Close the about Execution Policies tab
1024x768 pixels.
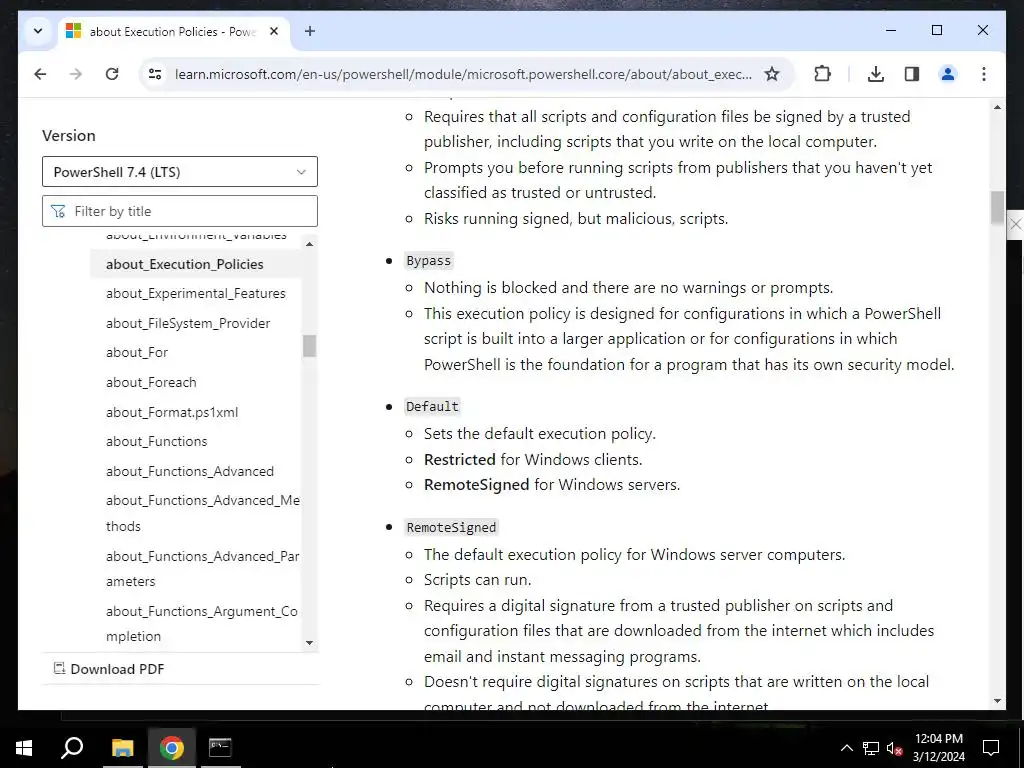[x=274, y=31]
